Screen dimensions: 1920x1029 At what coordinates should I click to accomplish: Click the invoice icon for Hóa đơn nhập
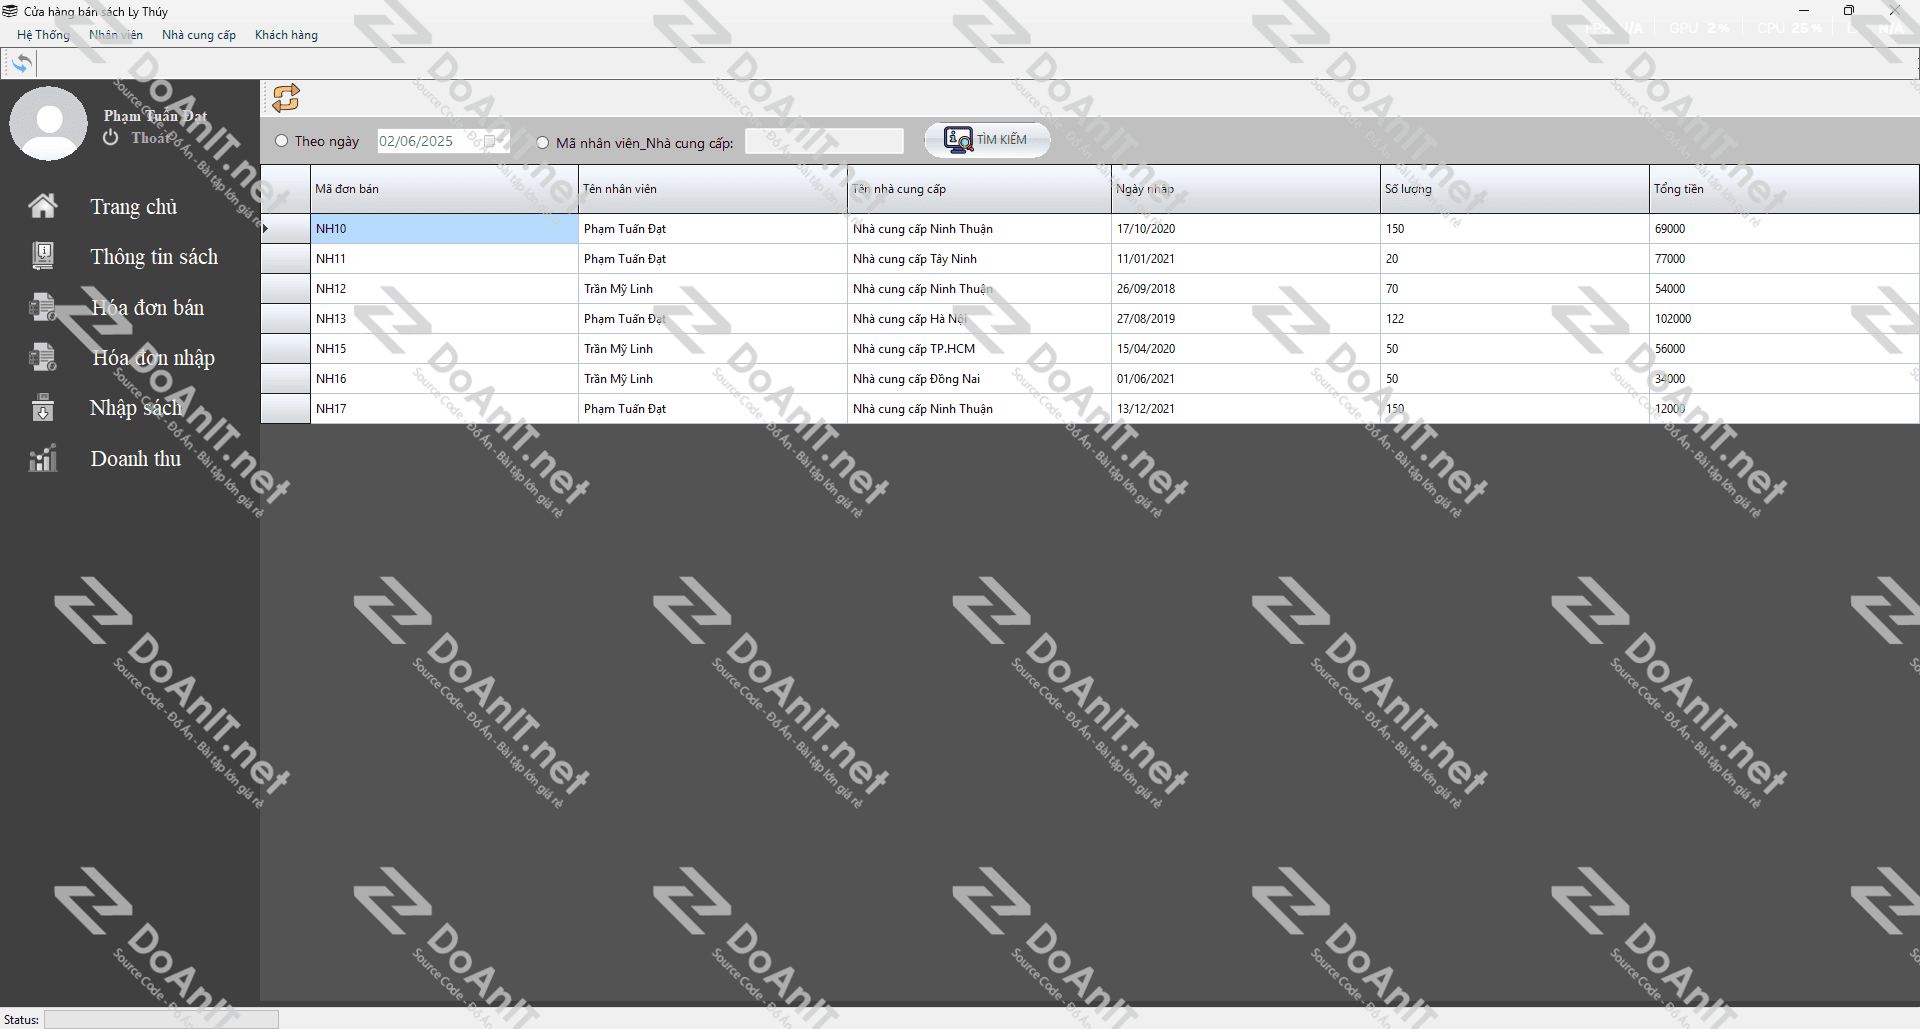pyautogui.click(x=43, y=357)
